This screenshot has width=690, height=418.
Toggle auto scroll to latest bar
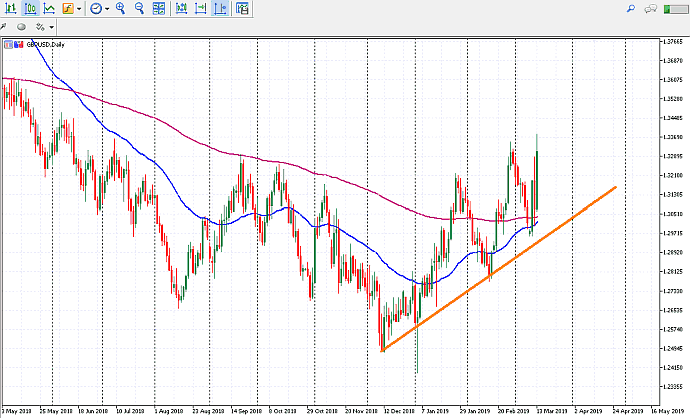[x=201, y=9]
